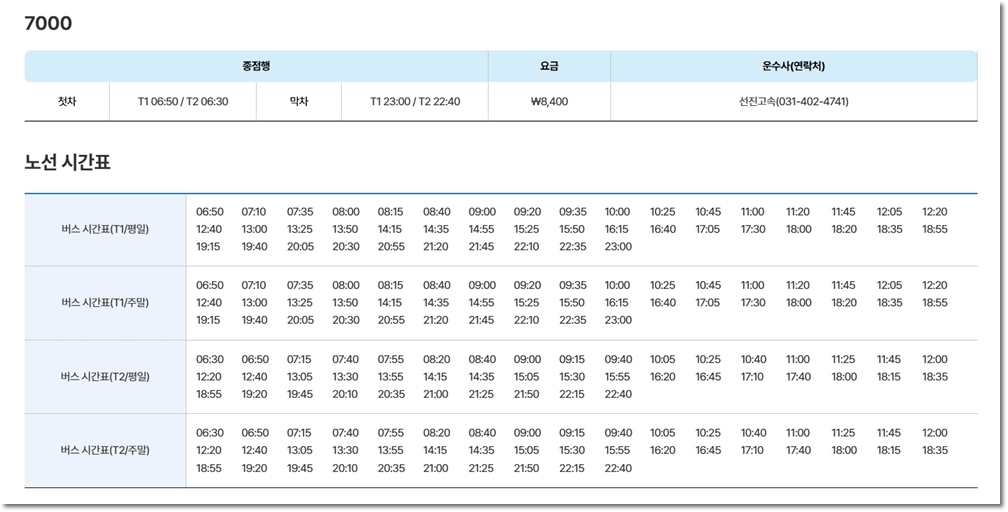1008x512 pixels.
Task: Click the ₩8,400 fare value
Action: click(549, 101)
